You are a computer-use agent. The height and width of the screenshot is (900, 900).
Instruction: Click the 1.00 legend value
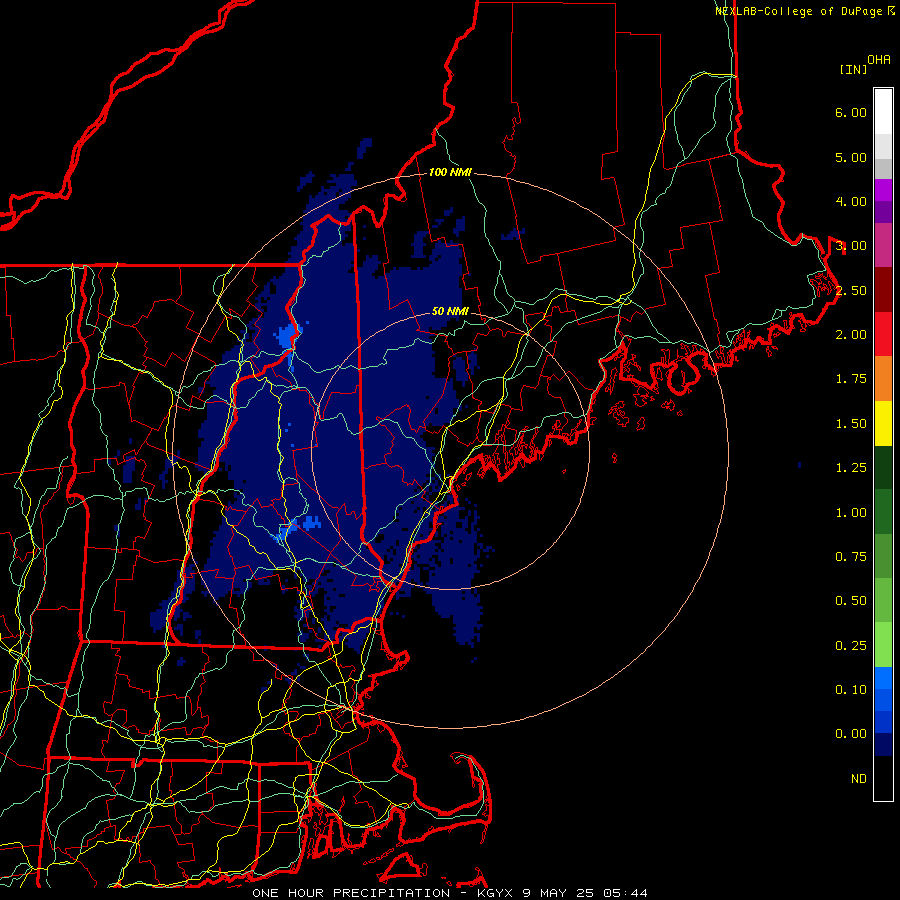[851, 513]
